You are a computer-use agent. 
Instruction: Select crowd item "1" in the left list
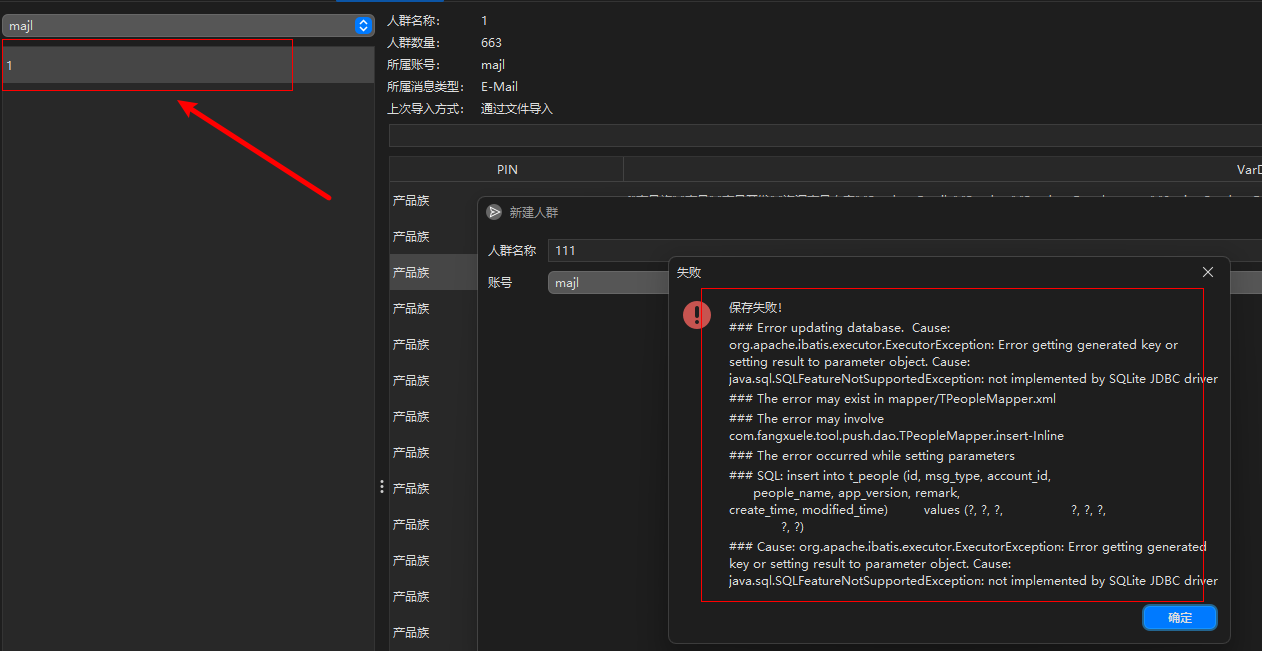point(188,65)
